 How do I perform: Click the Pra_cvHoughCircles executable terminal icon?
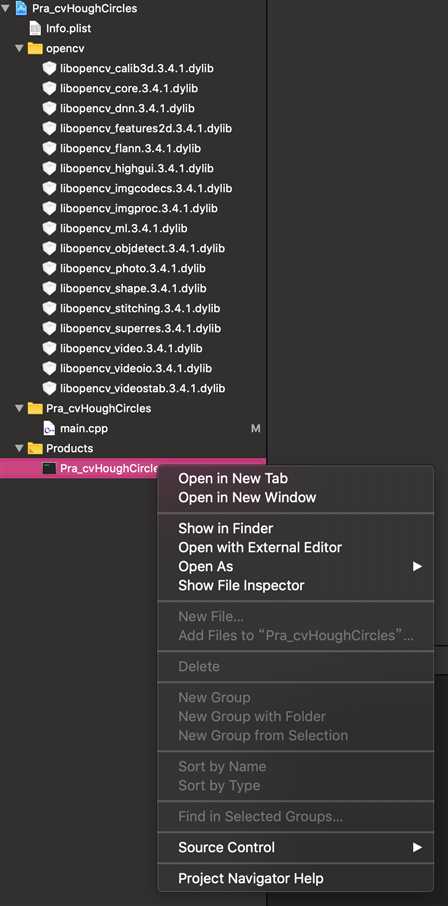pos(50,468)
